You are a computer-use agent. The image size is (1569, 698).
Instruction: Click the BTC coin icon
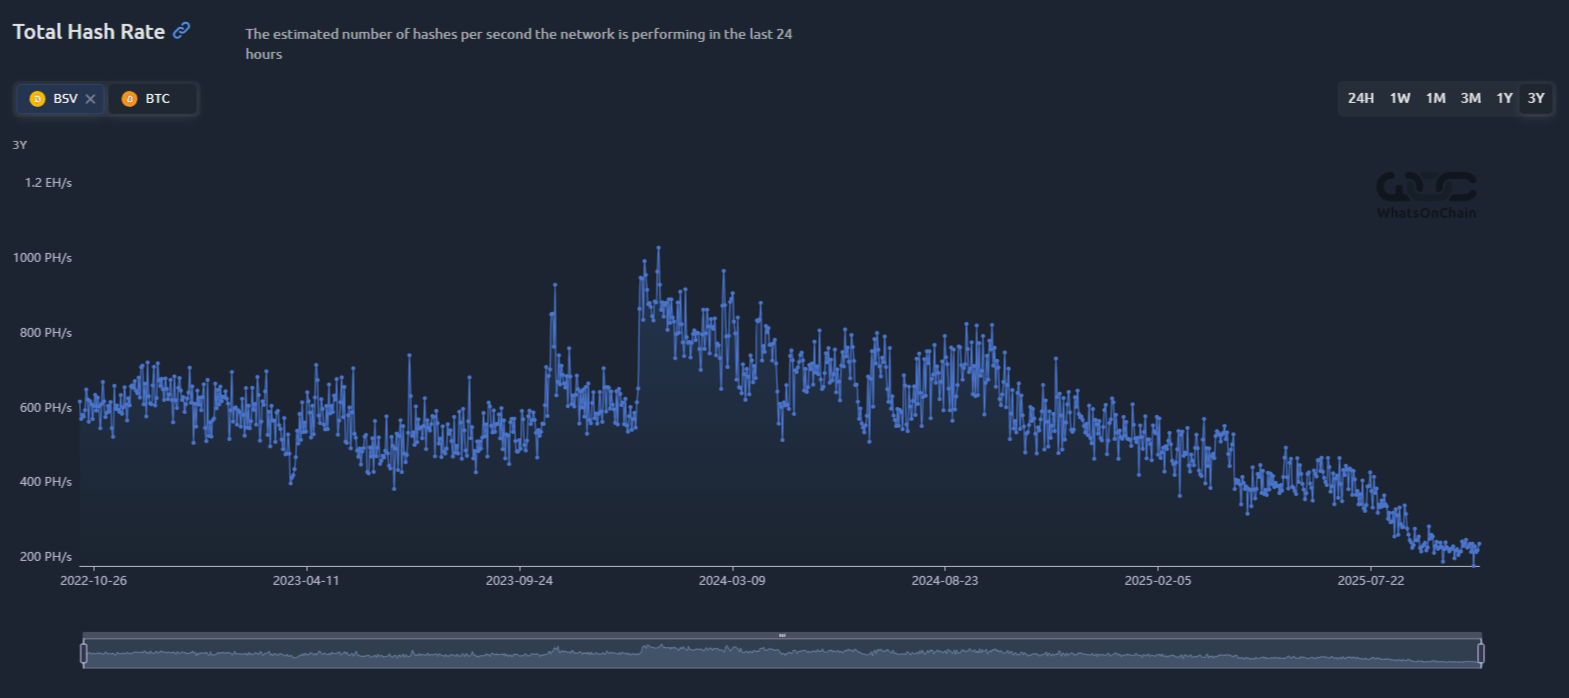tap(129, 99)
